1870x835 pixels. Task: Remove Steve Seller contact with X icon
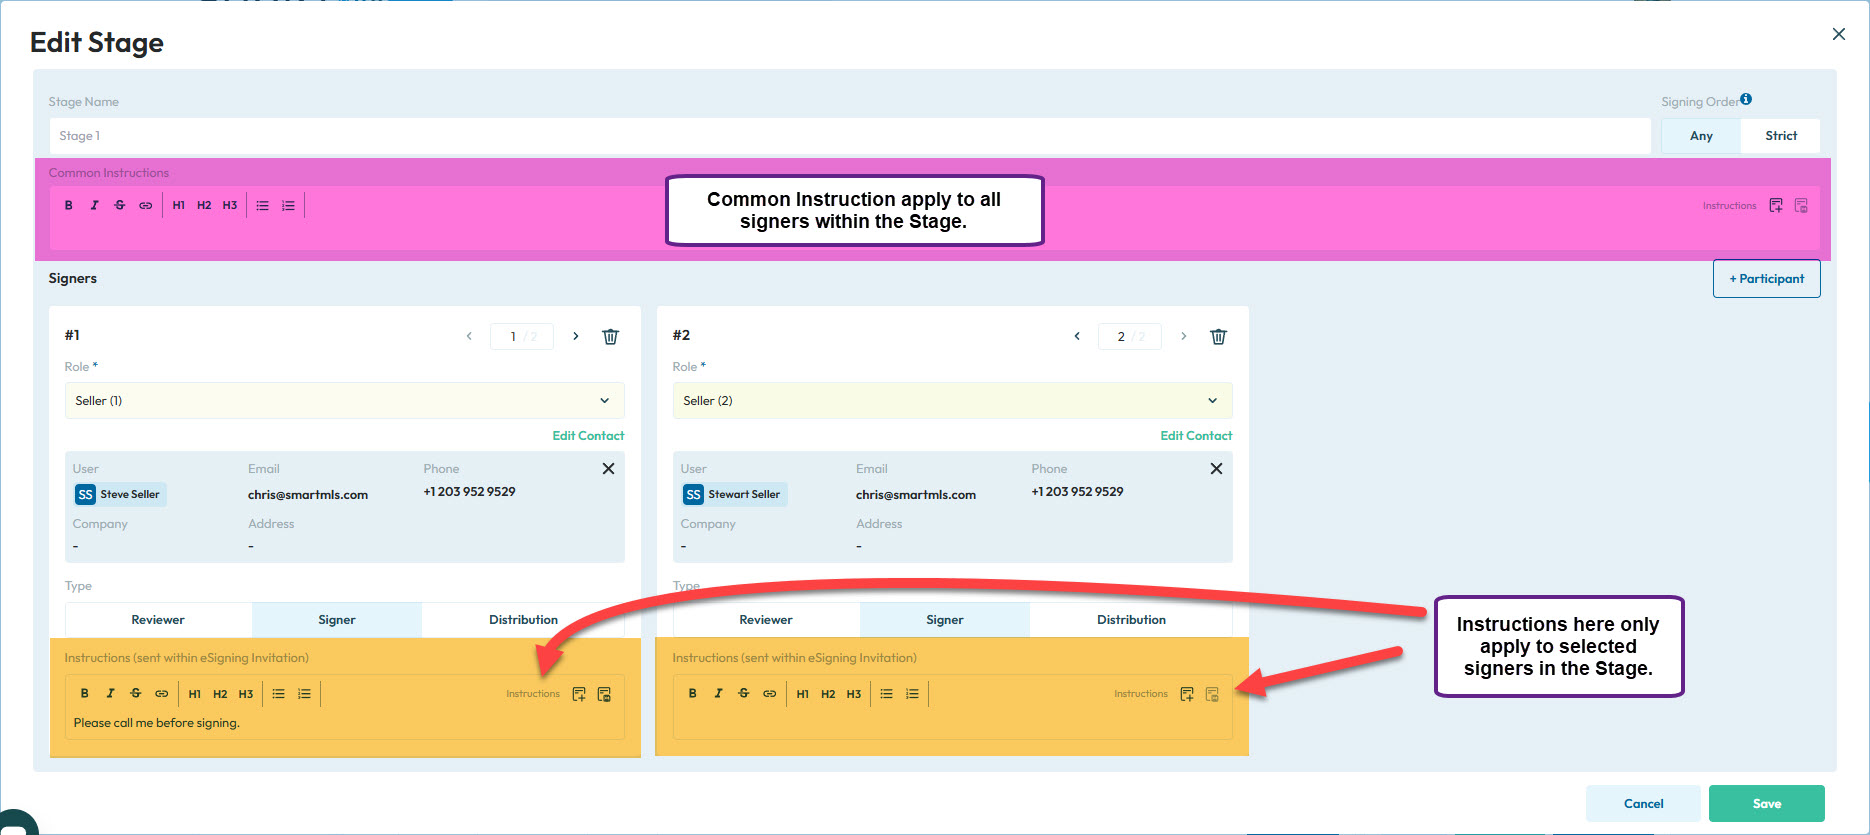coord(608,469)
